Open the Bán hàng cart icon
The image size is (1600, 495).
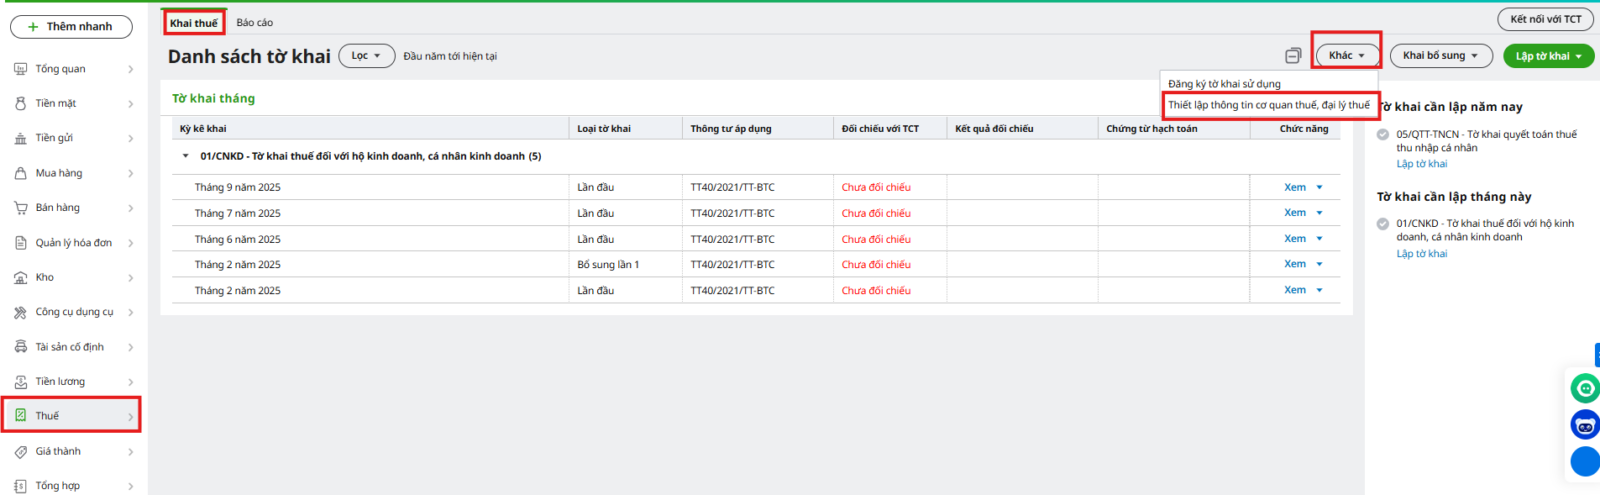pos(21,208)
